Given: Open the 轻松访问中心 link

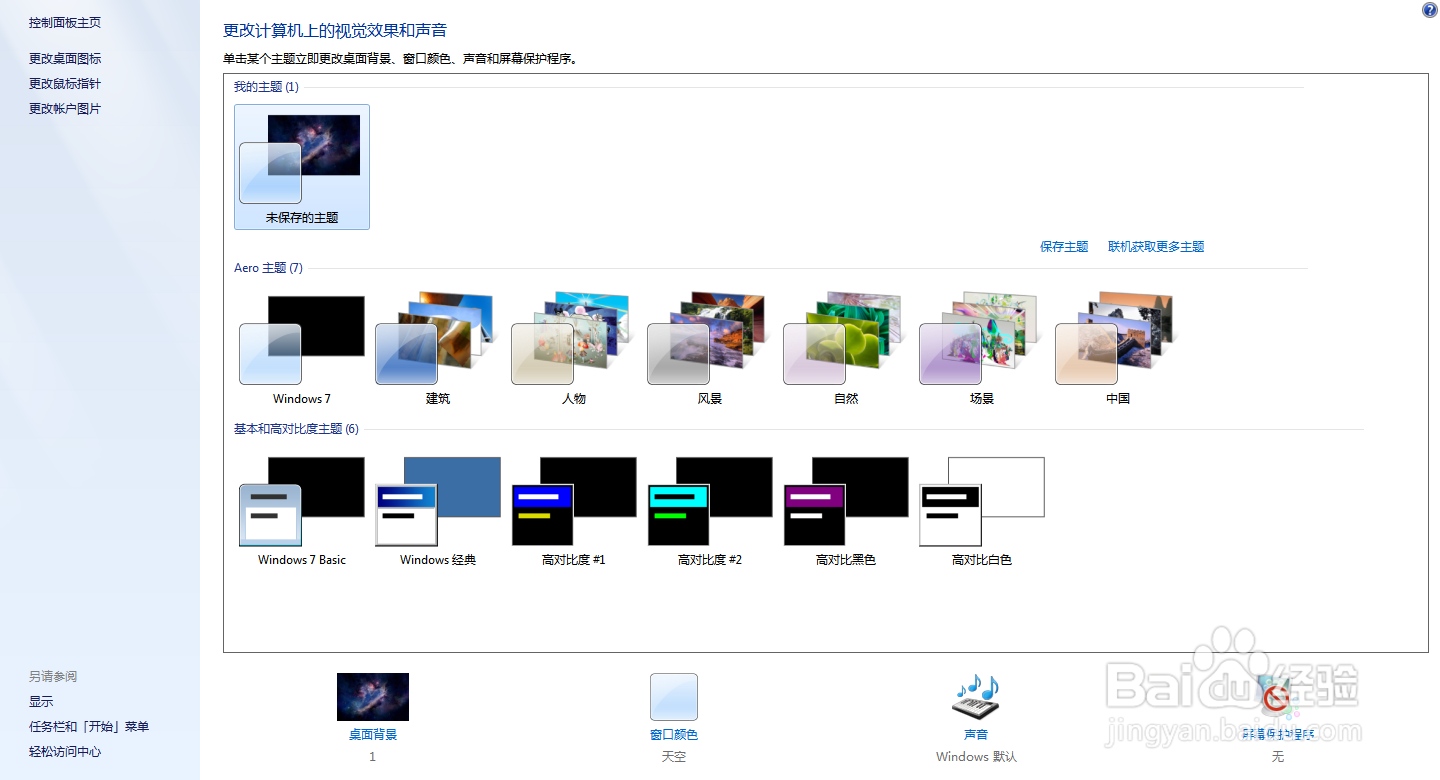Looking at the screenshot, I should [x=65, y=752].
